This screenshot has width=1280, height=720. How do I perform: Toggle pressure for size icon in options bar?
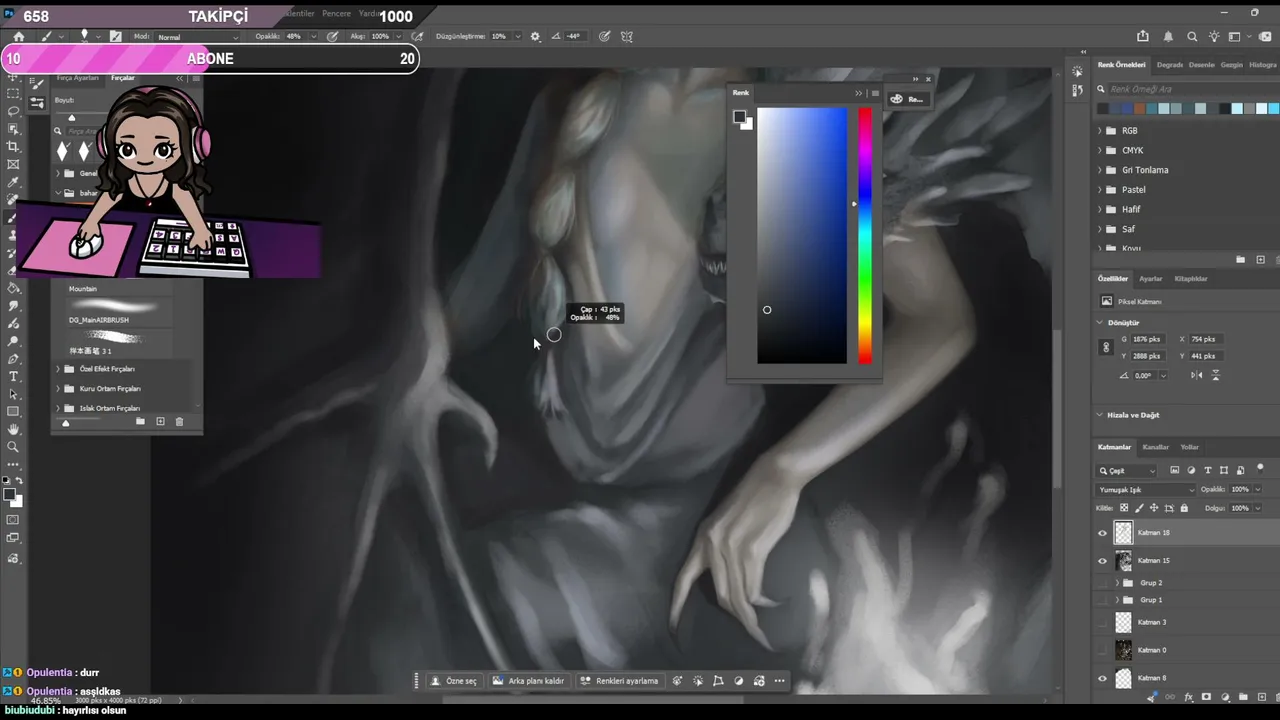pos(605,37)
